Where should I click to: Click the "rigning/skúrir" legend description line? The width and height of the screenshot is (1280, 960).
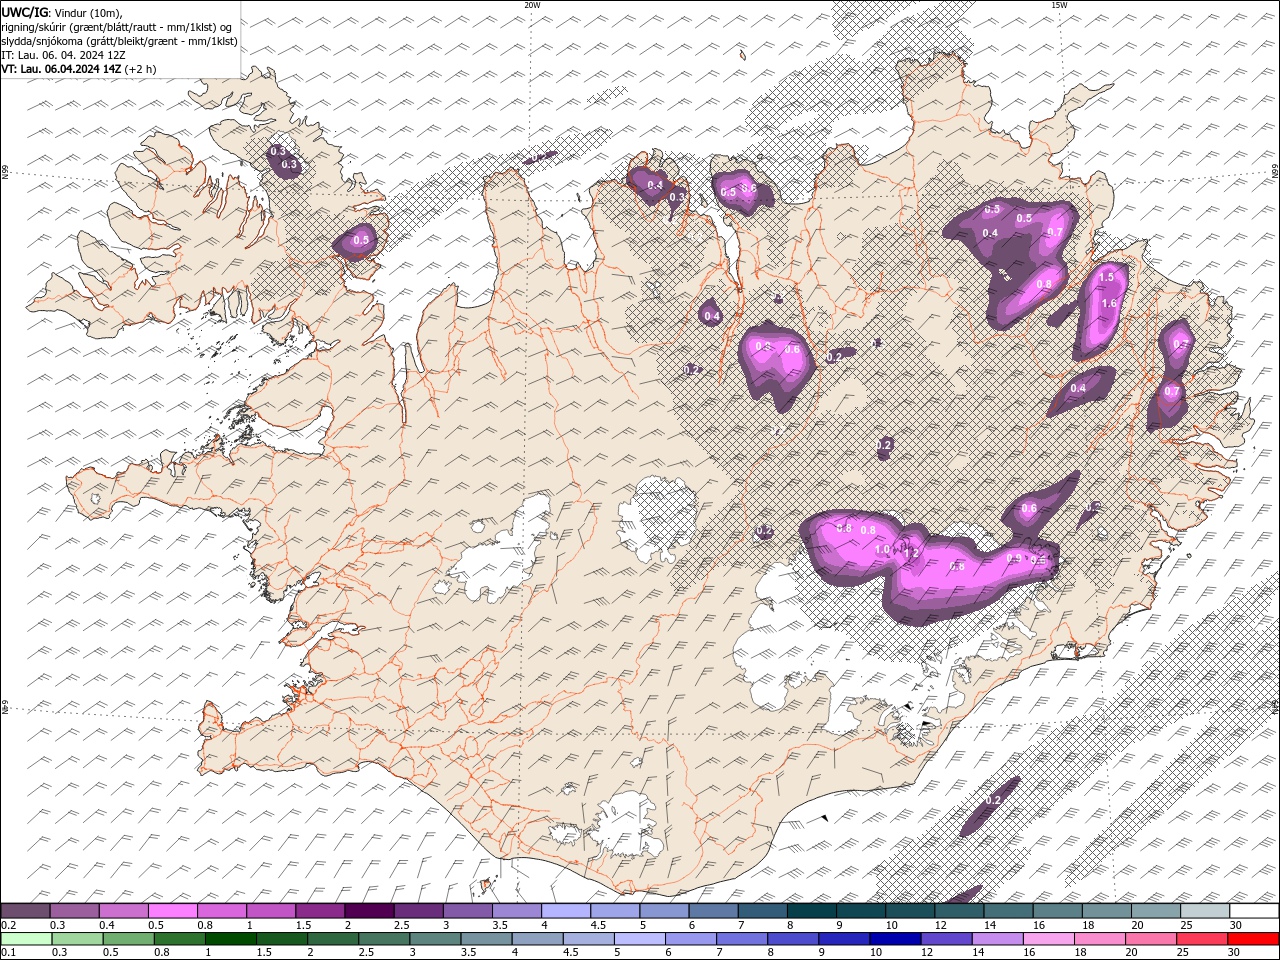click(x=117, y=27)
